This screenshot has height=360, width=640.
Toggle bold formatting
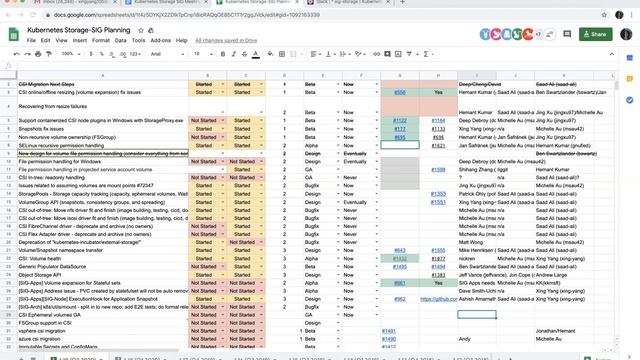pos(223,54)
